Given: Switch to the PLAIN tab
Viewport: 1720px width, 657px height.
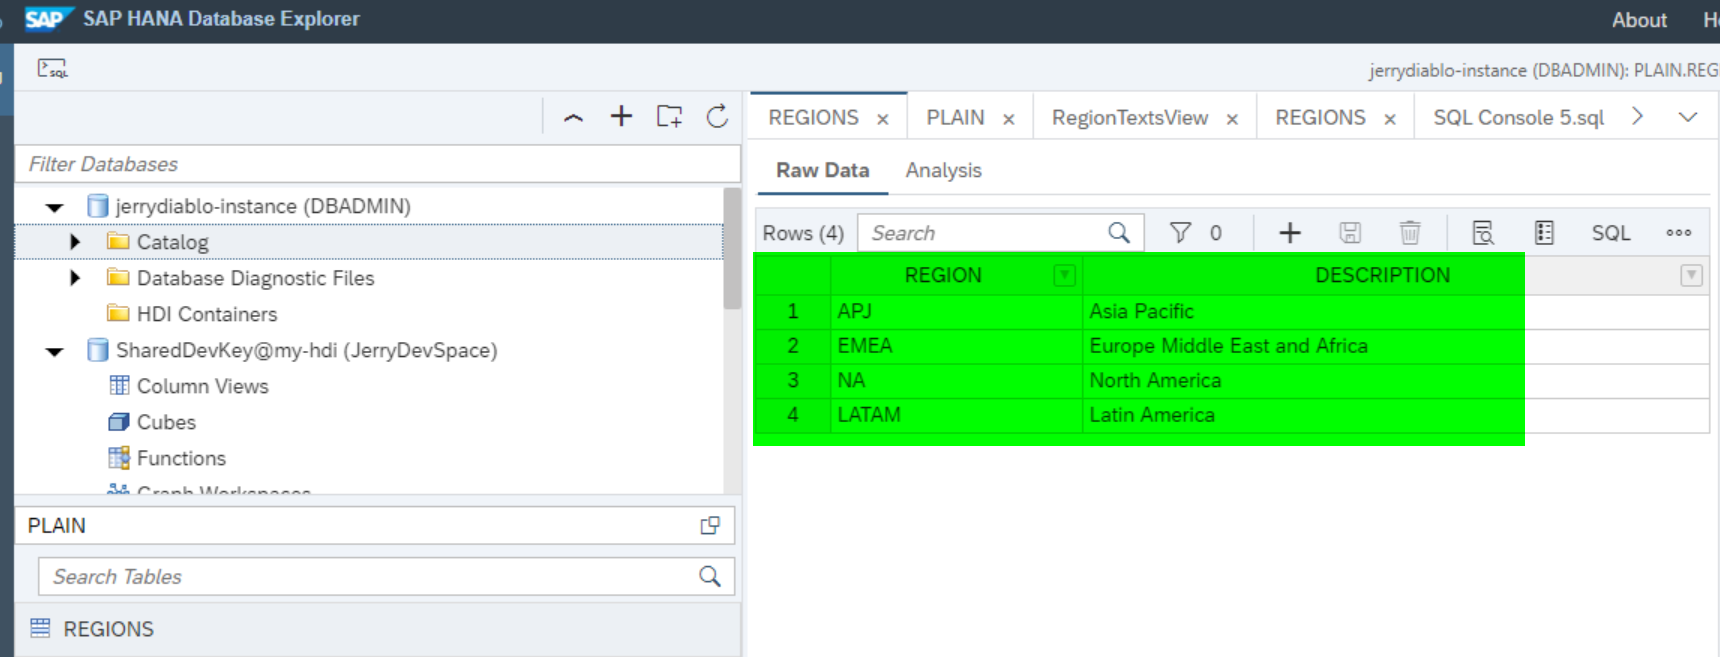Looking at the screenshot, I should [x=955, y=118].
